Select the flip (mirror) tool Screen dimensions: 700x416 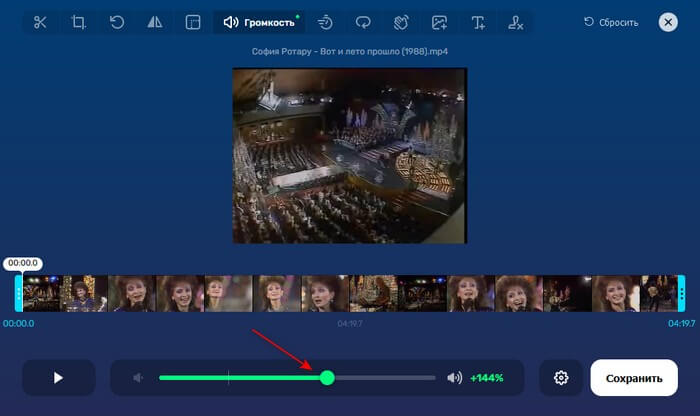(x=155, y=22)
